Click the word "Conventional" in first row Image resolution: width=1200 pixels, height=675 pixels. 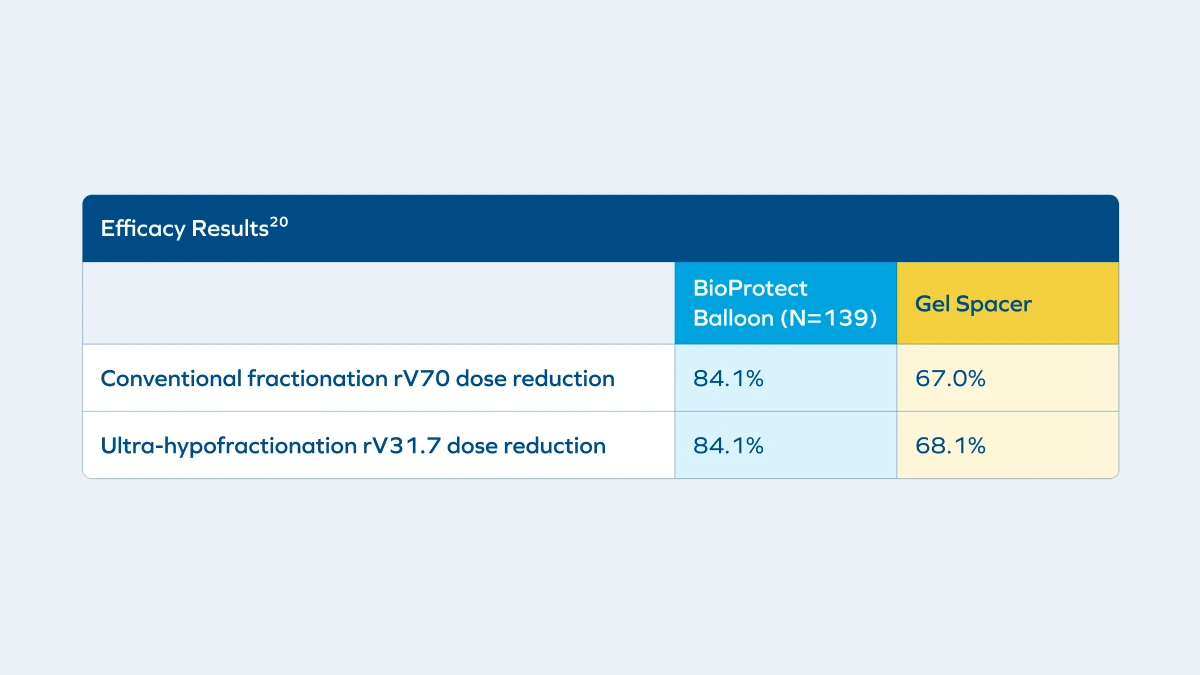(171, 378)
